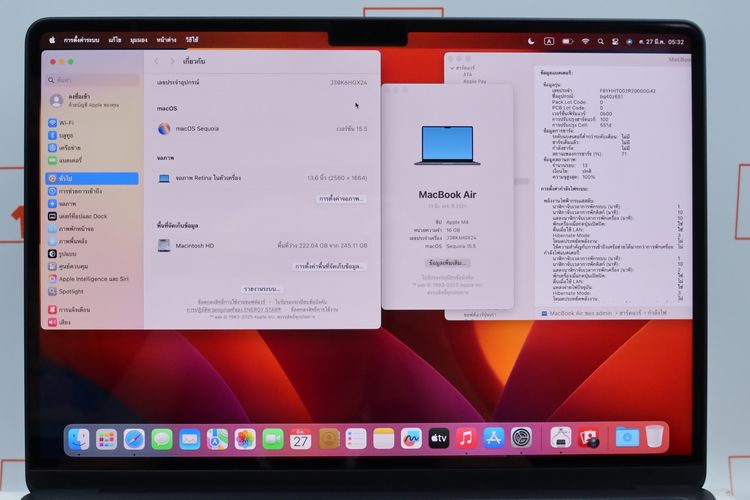Open System Settings from the Dock
750x500 pixels.
click(521, 438)
